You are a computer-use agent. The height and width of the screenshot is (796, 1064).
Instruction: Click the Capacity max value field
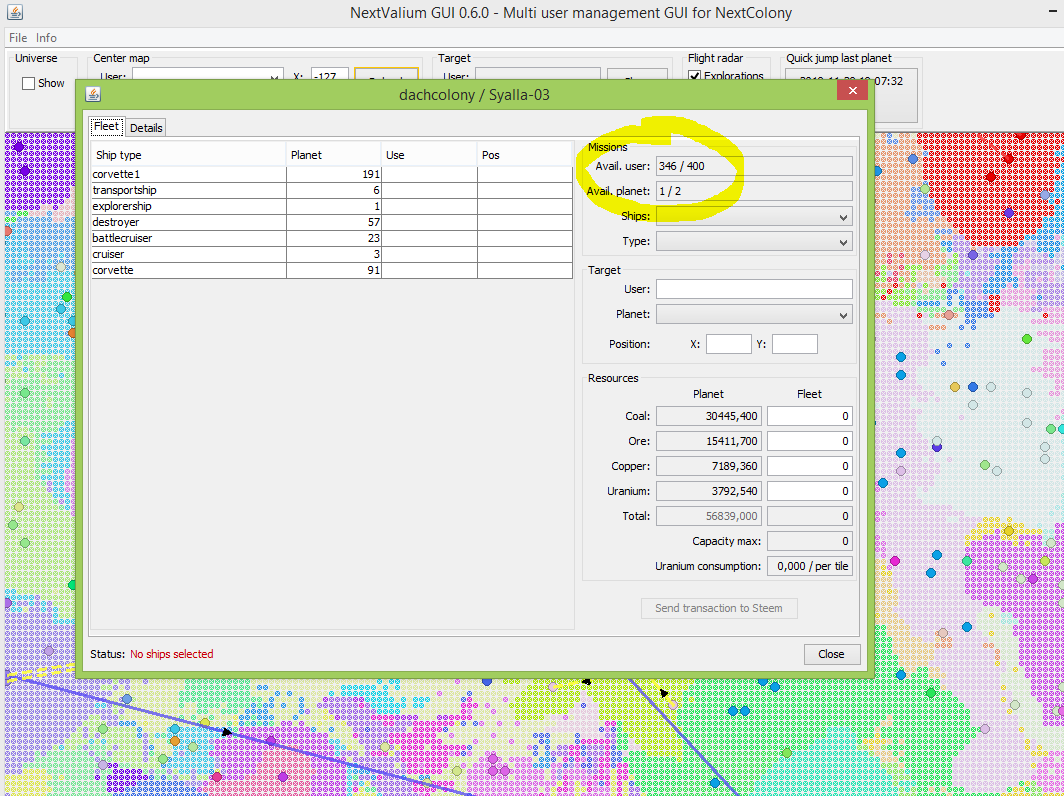coord(810,542)
